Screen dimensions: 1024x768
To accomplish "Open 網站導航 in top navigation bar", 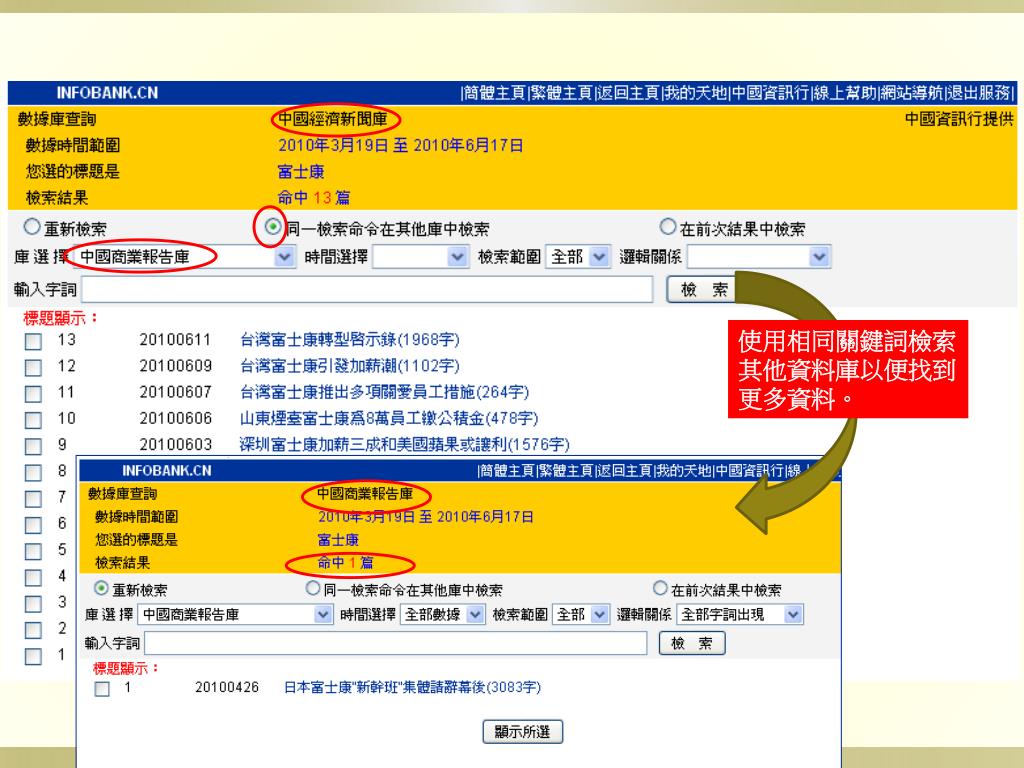I will 912,93.
